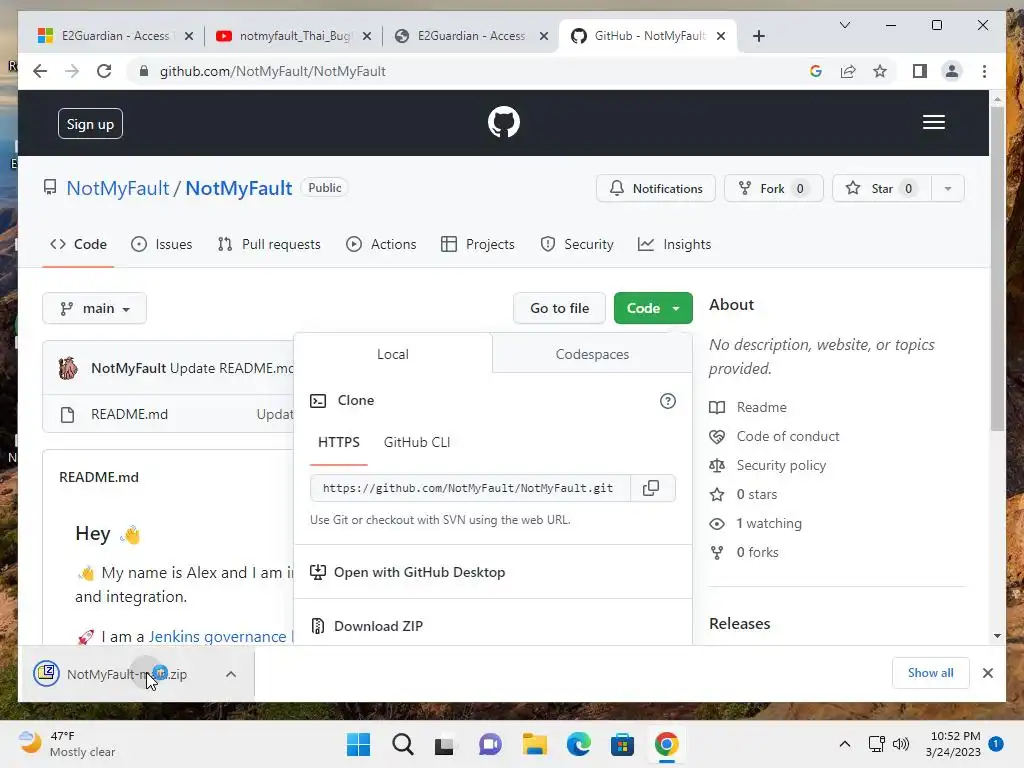Click Show all downloads

tap(930, 673)
